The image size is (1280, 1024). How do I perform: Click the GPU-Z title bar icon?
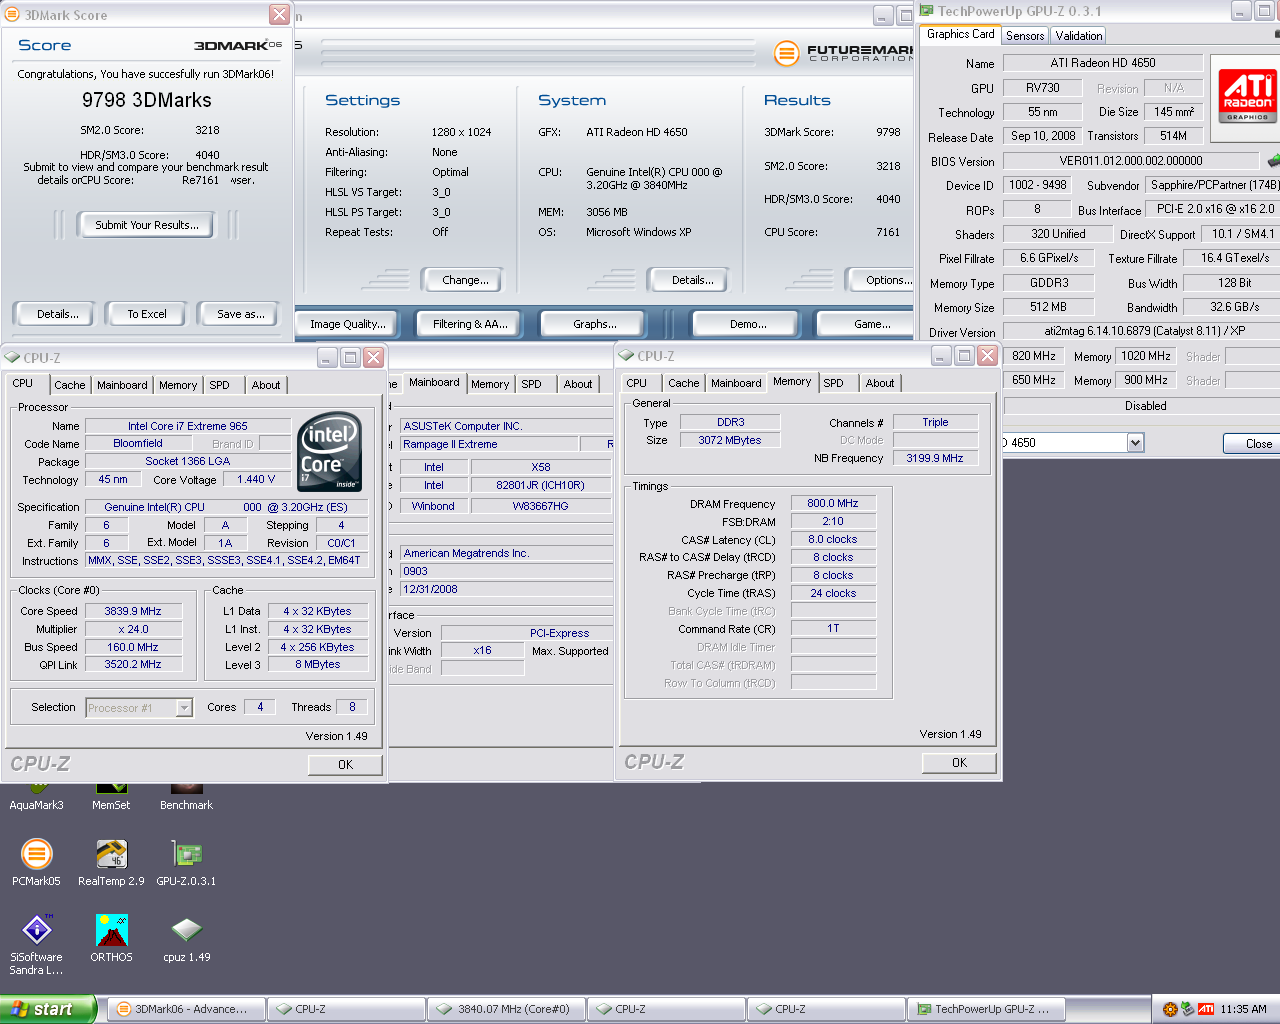click(x=926, y=11)
